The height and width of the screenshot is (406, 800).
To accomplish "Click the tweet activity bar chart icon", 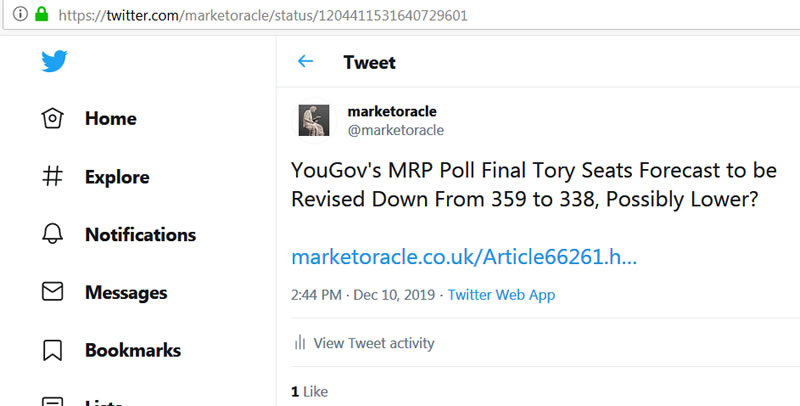I will click(x=299, y=343).
